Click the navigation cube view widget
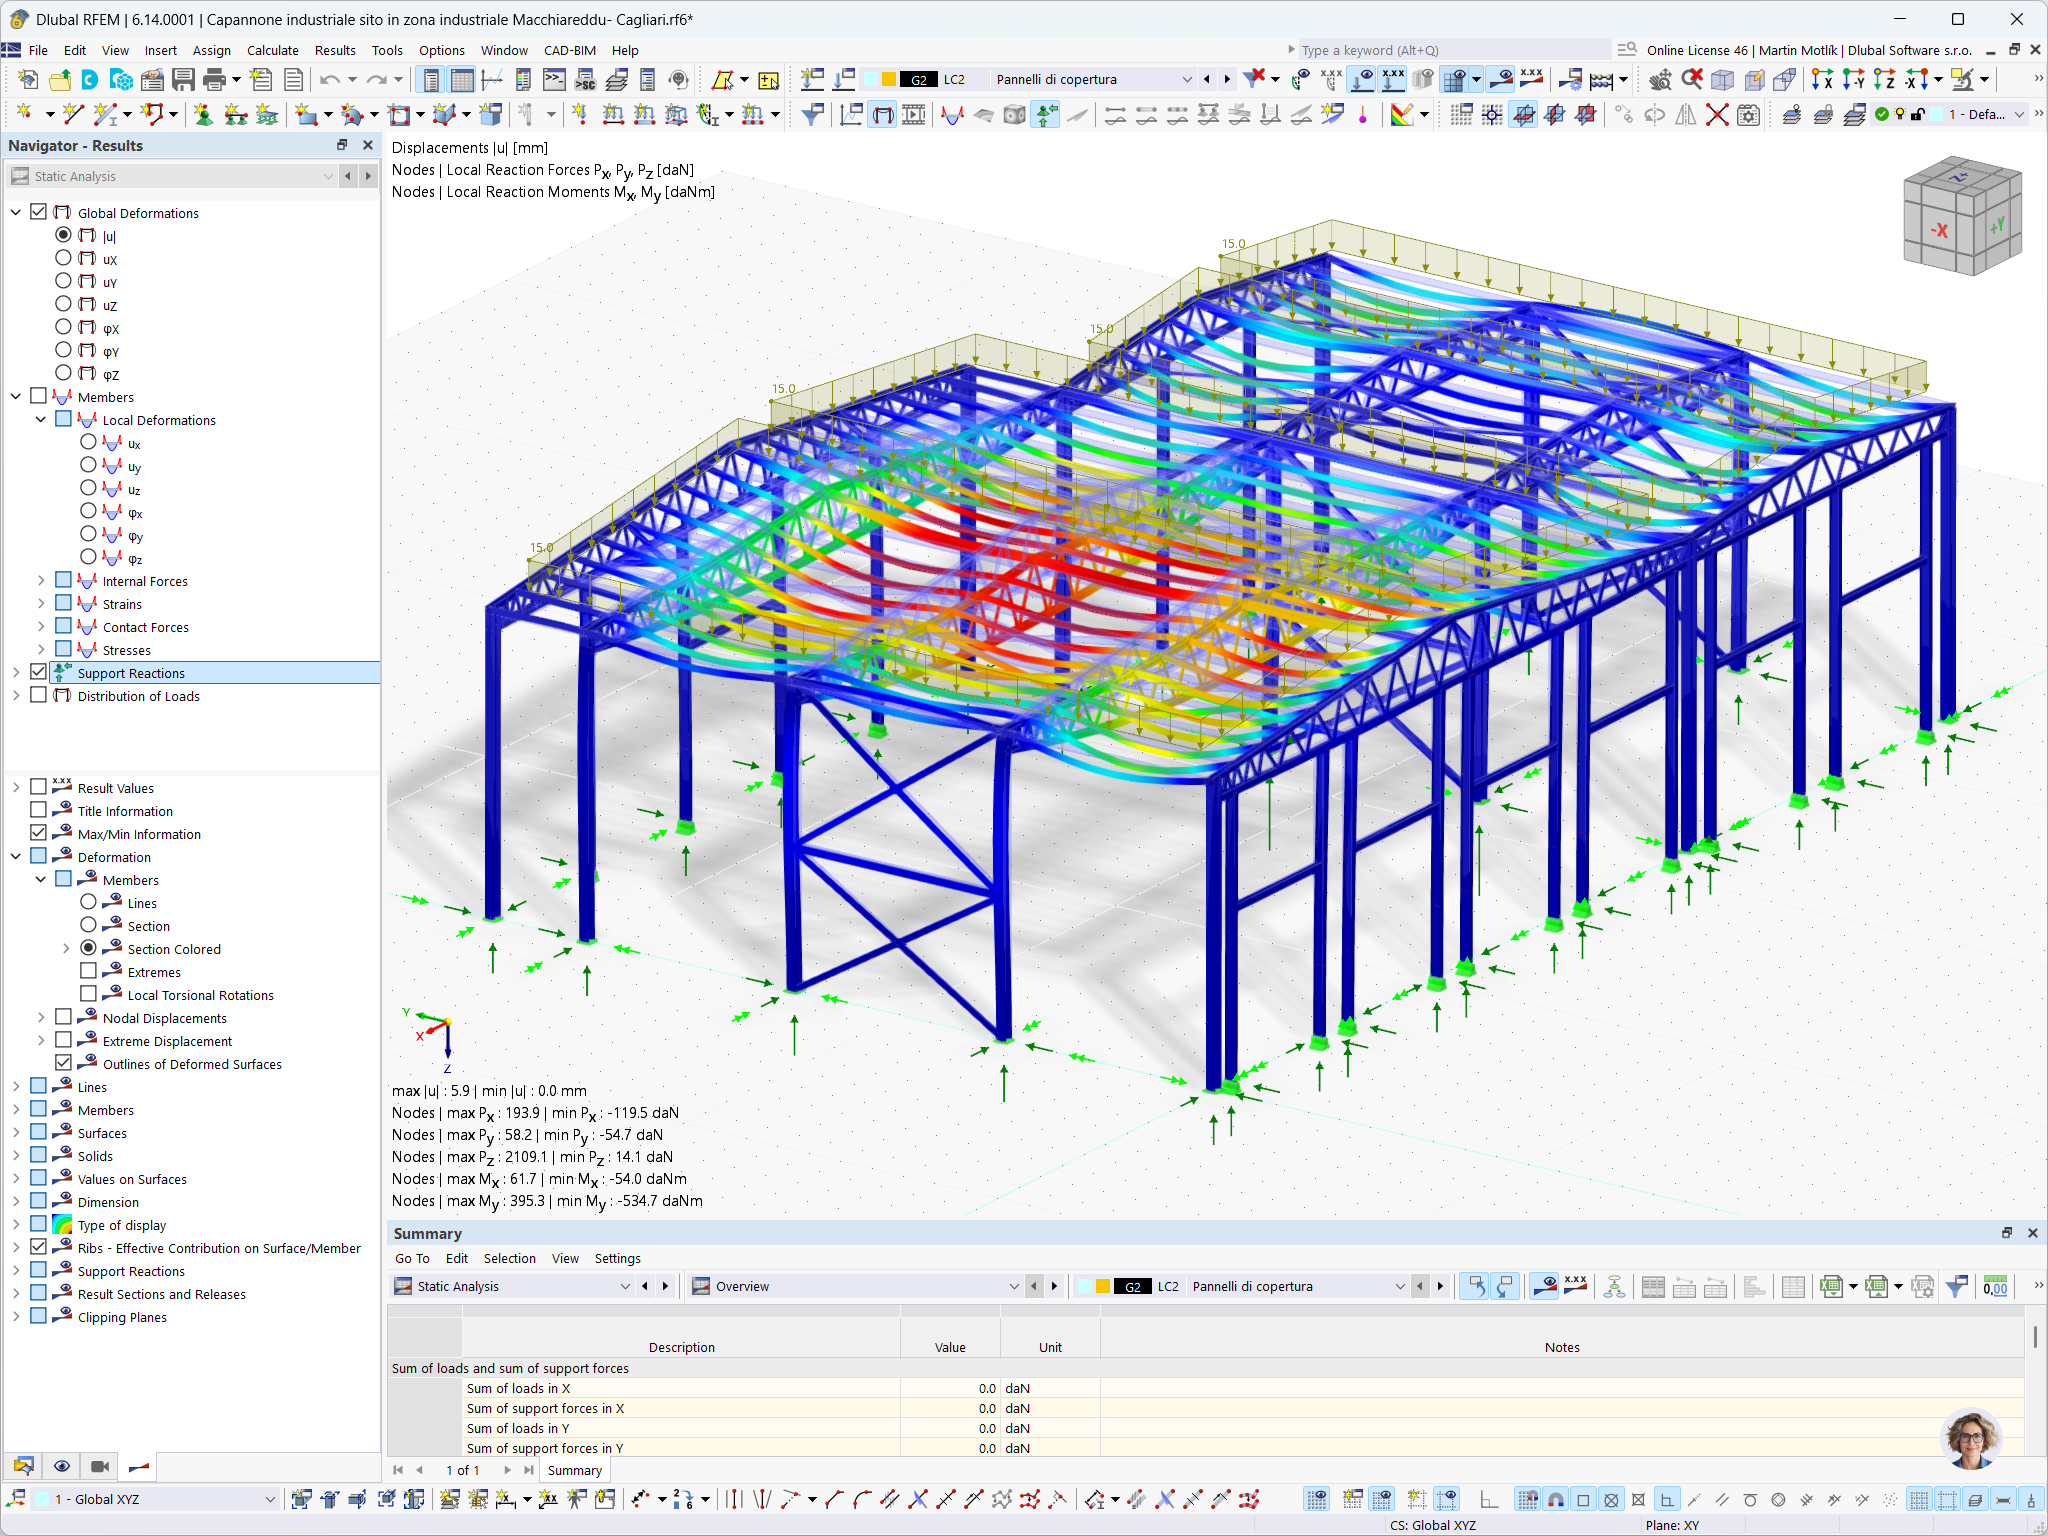Image resolution: width=2048 pixels, height=1536 pixels. click(x=1961, y=217)
